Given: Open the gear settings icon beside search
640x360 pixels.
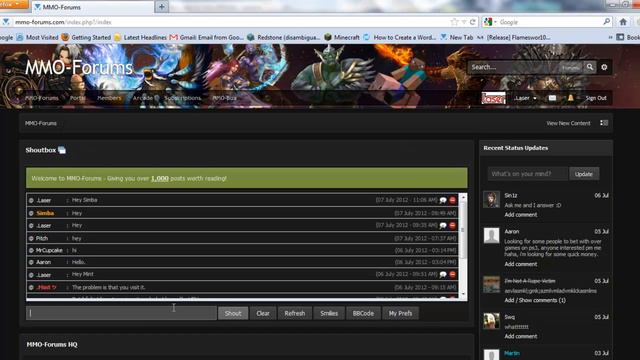Looking at the screenshot, I should [x=604, y=67].
